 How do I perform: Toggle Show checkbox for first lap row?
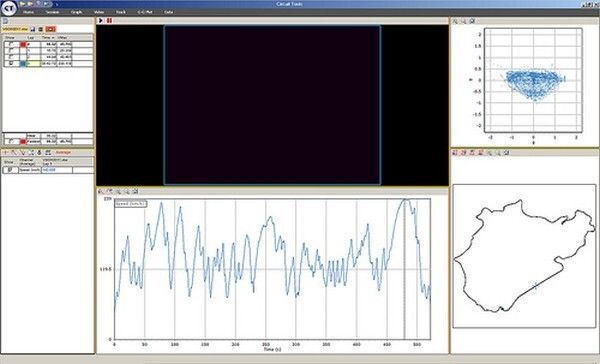[11, 44]
